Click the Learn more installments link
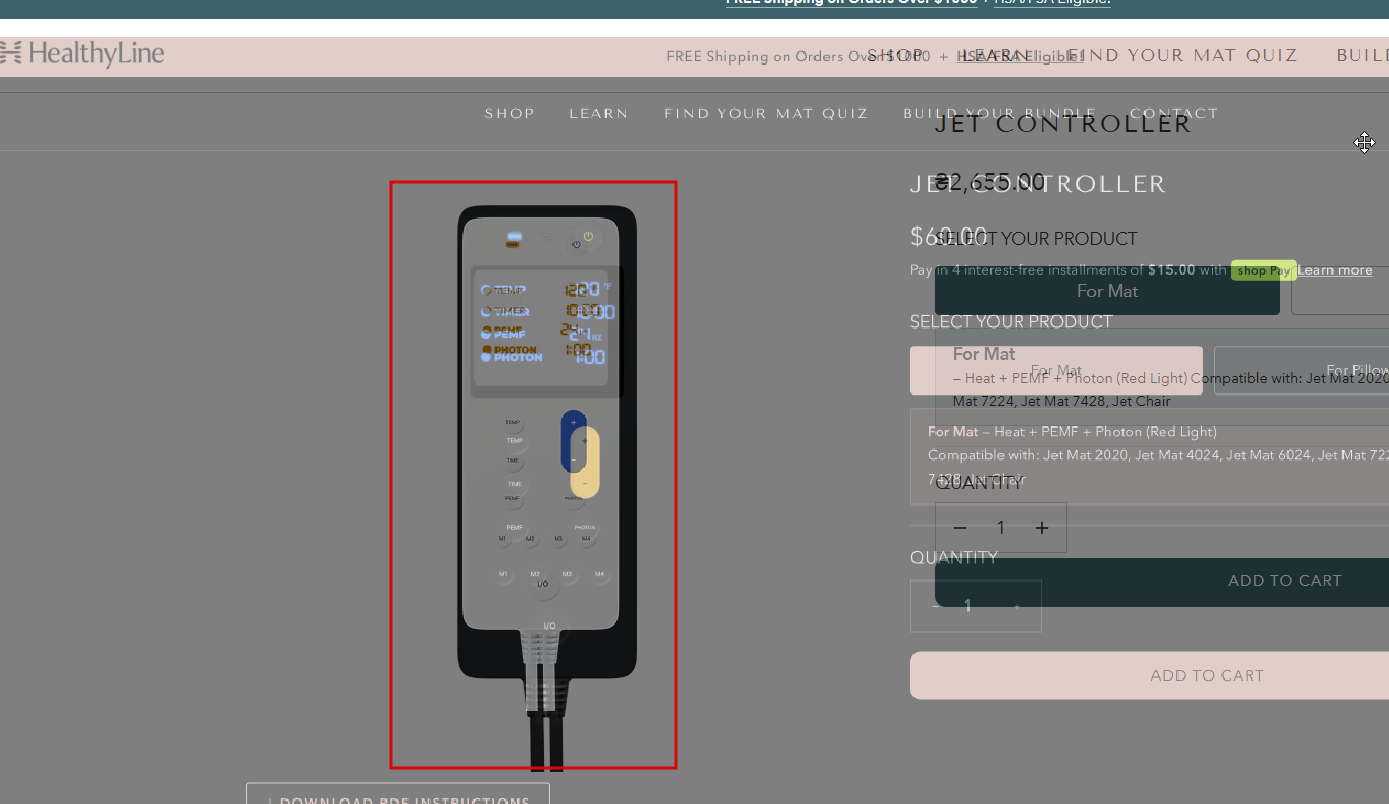 tap(1334, 270)
